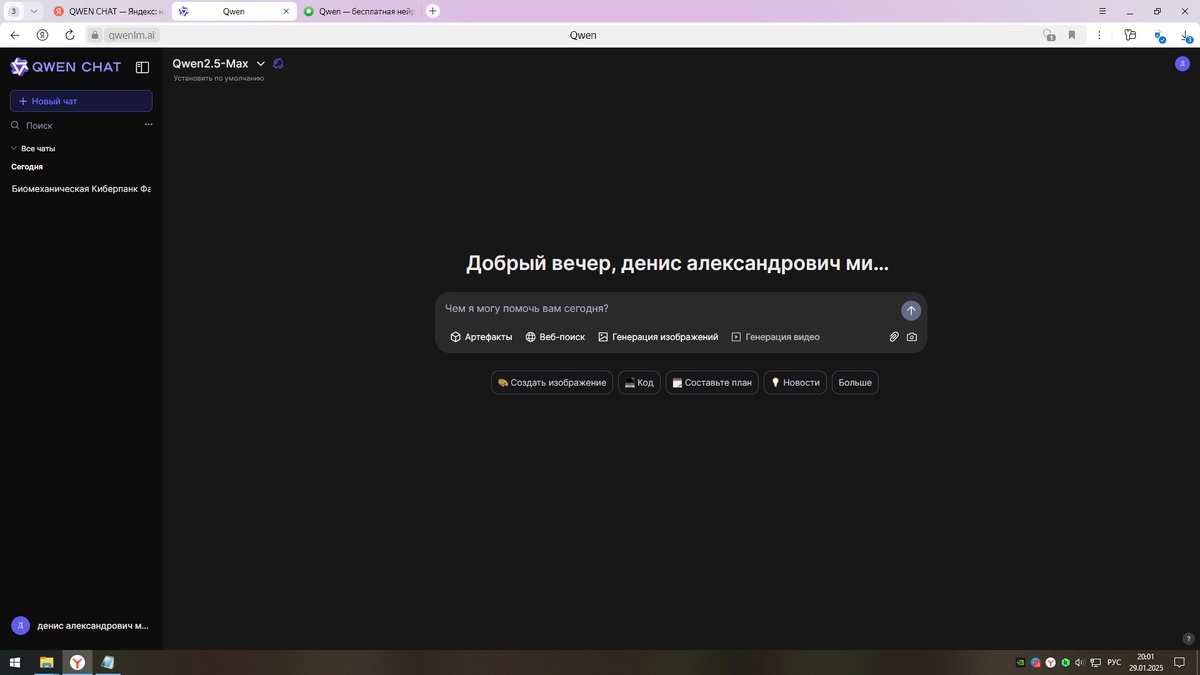The image size is (1200, 675).
Task: Toggle 'Веб-поиск' mode
Action: [555, 337]
